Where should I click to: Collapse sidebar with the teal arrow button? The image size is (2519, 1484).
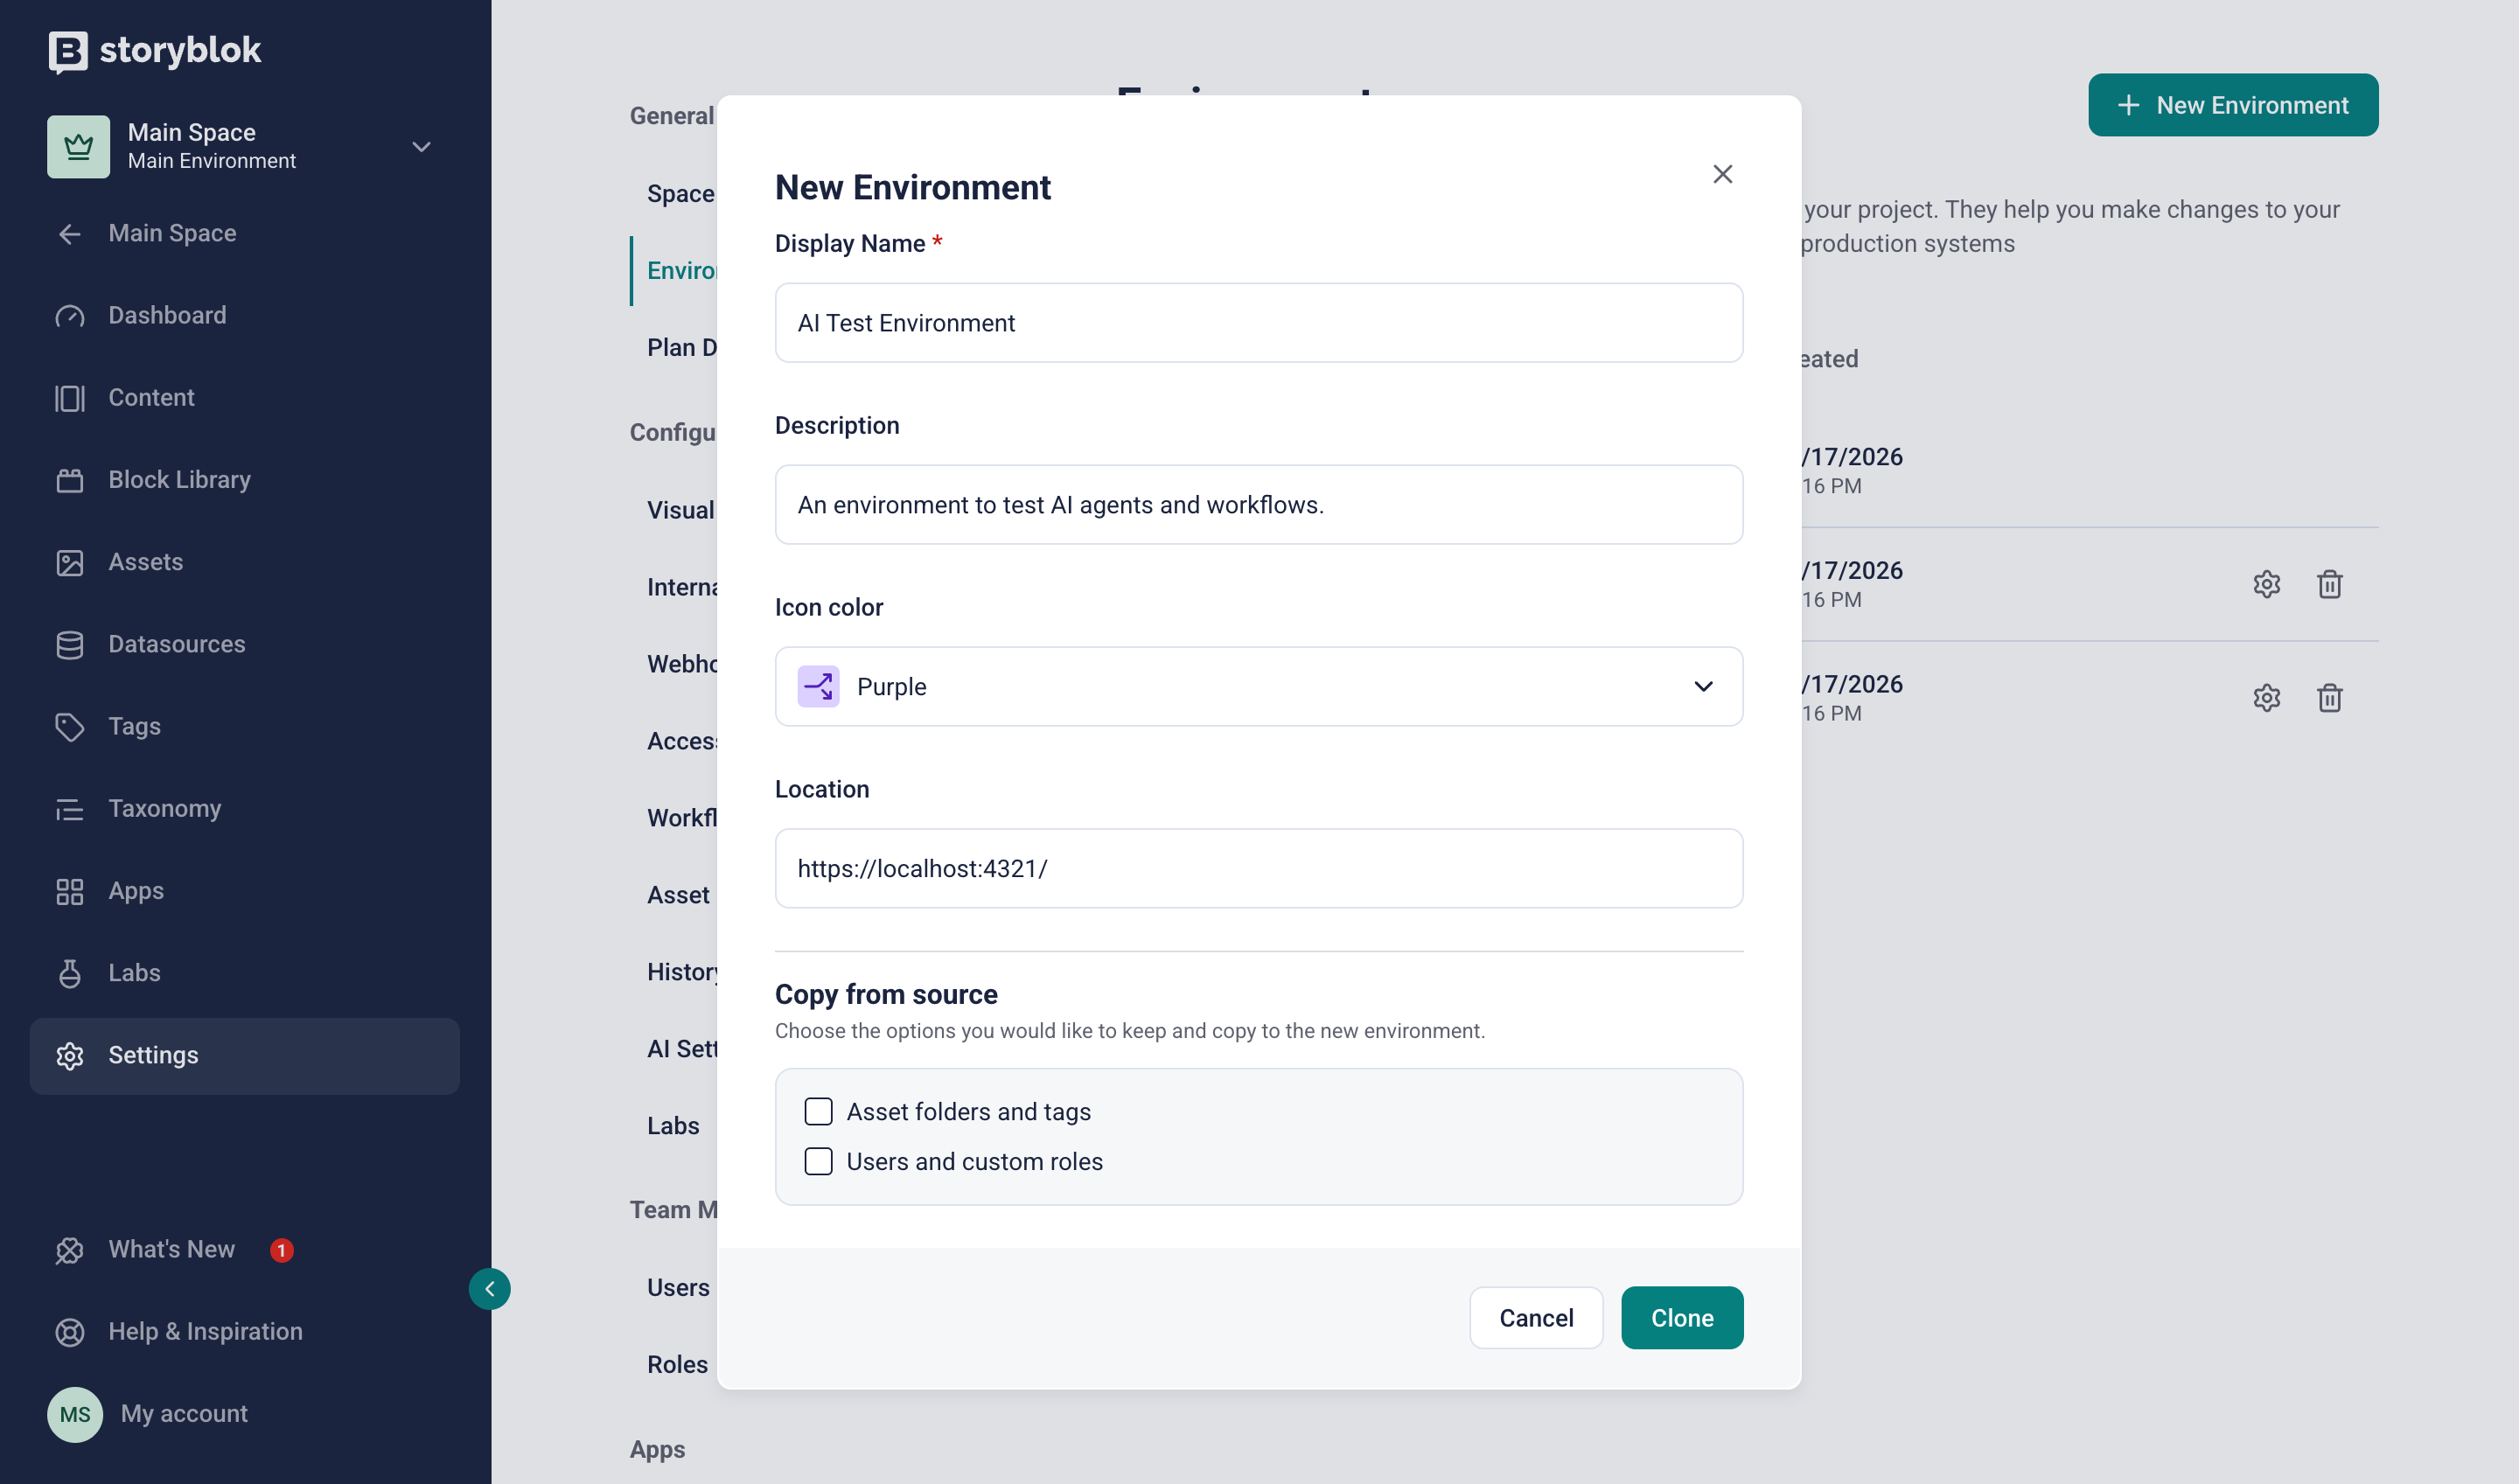489,1288
